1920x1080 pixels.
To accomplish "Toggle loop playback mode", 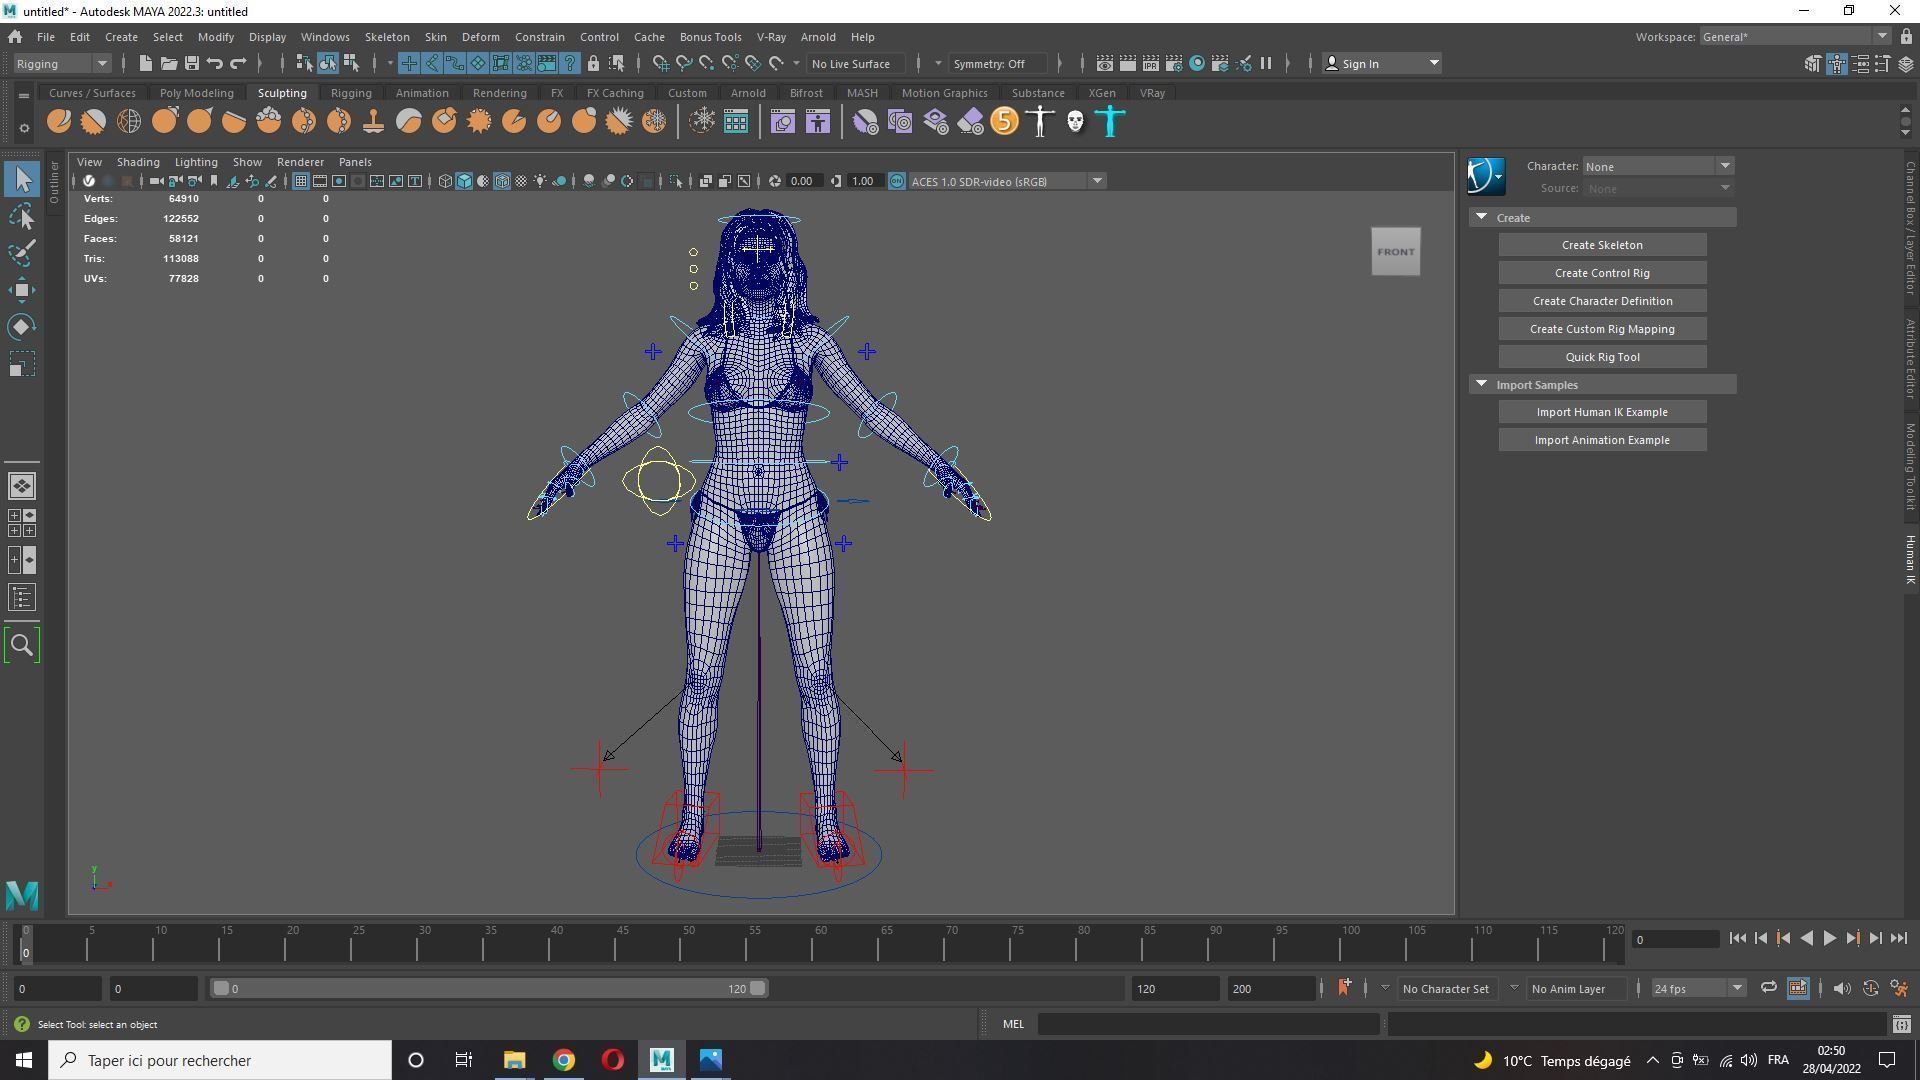I will point(1768,988).
